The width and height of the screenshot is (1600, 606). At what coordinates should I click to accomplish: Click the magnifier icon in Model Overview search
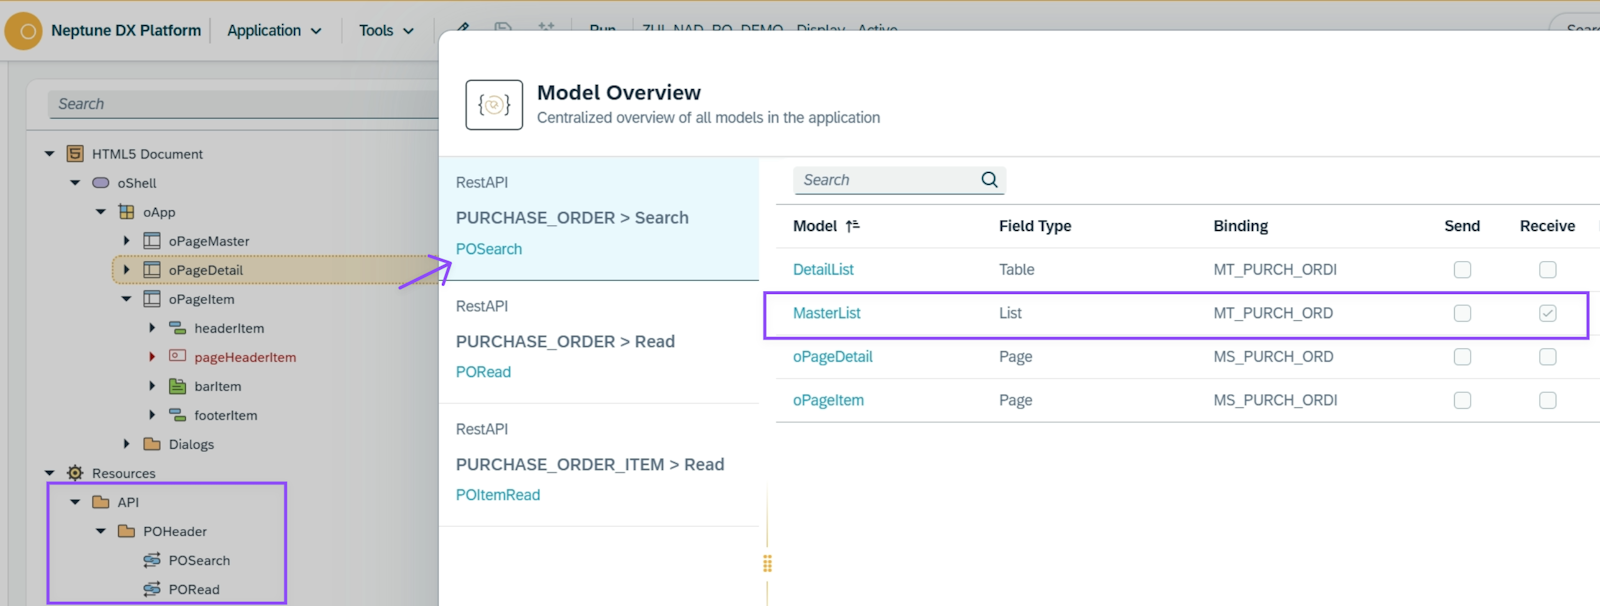pyautogui.click(x=989, y=180)
